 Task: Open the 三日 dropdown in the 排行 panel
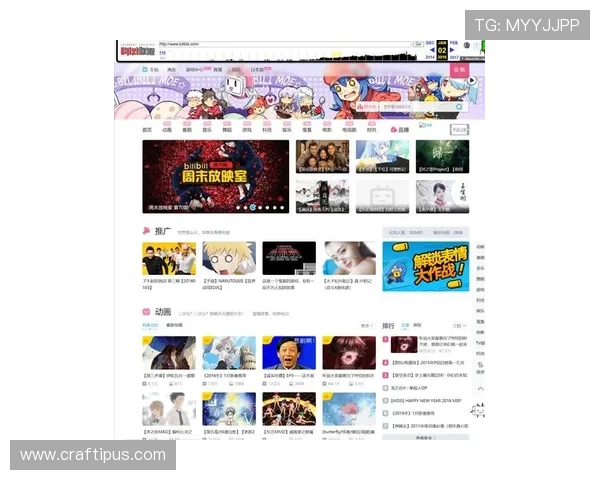point(458,325)
